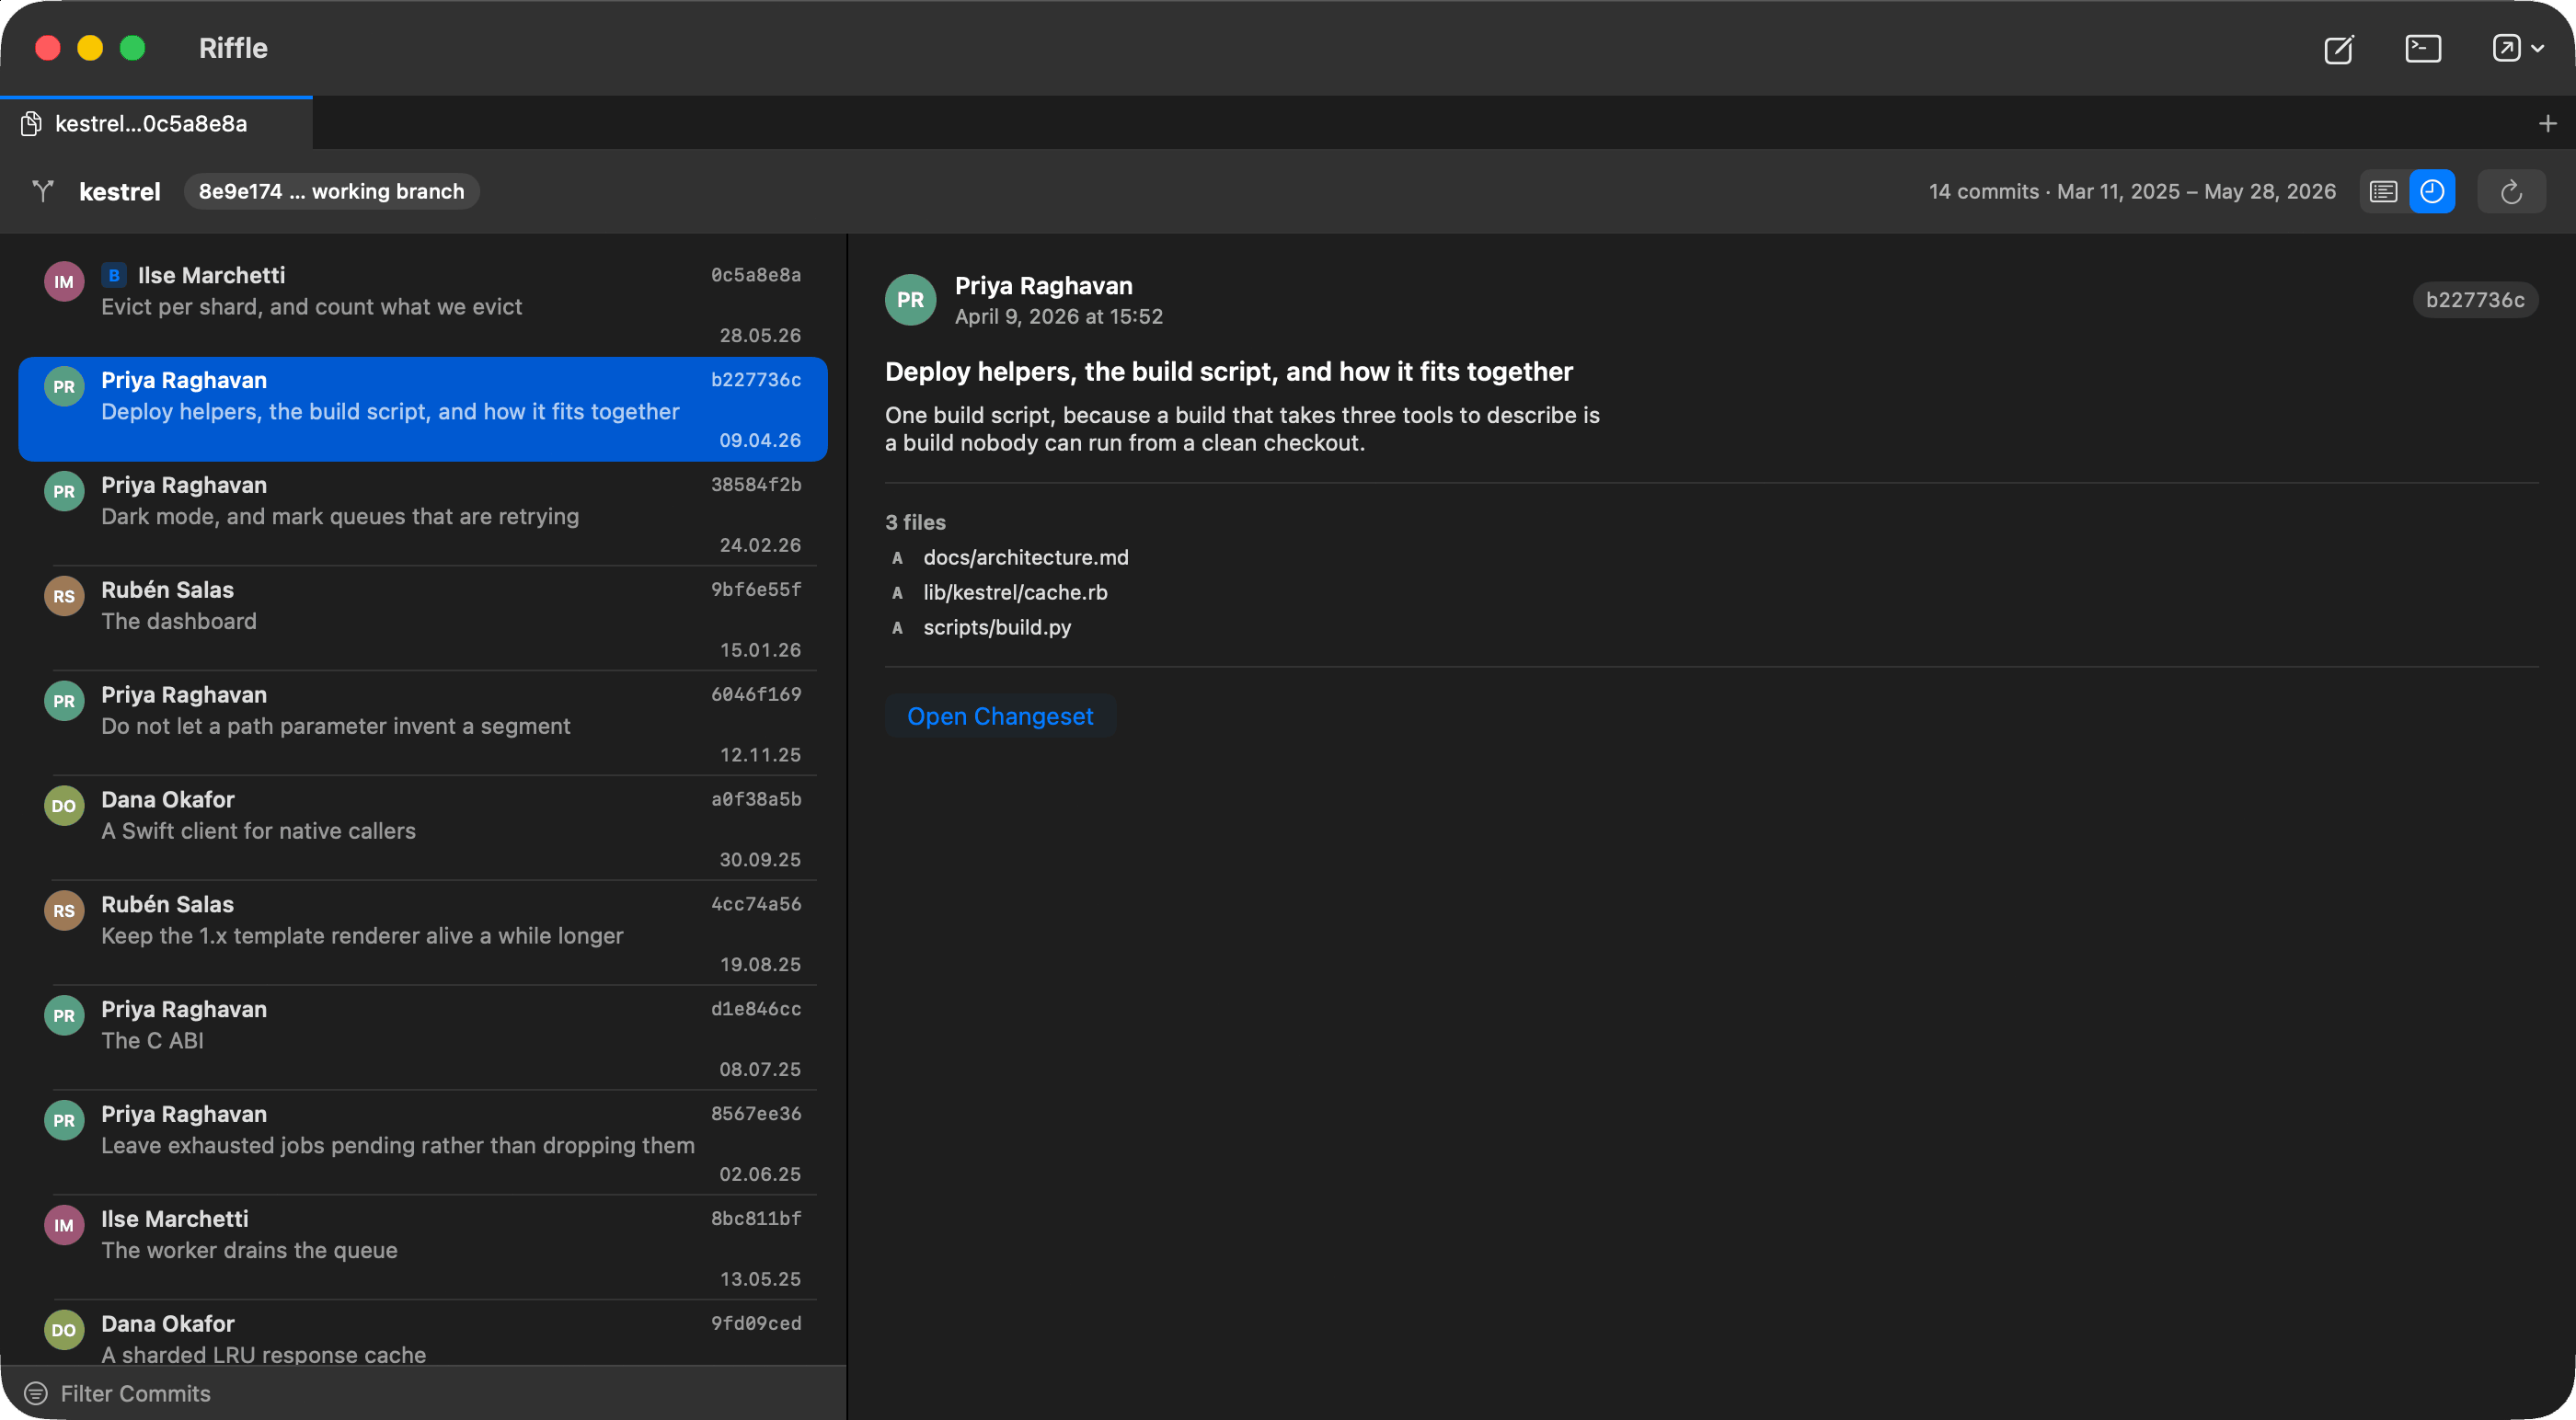Open the external-open dropdown arrow

pyautogui.click(x=2538, y=48)
